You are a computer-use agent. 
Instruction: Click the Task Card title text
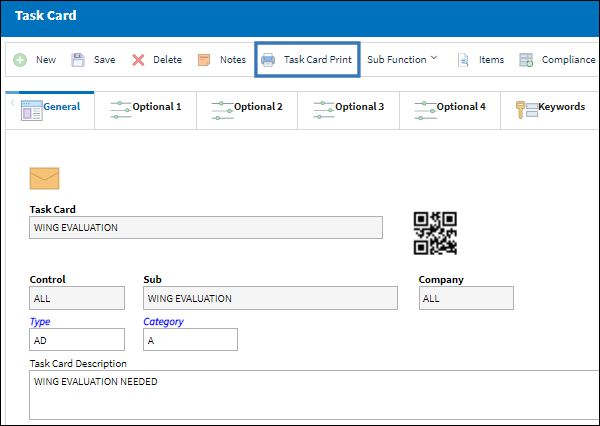click(46, 15)
